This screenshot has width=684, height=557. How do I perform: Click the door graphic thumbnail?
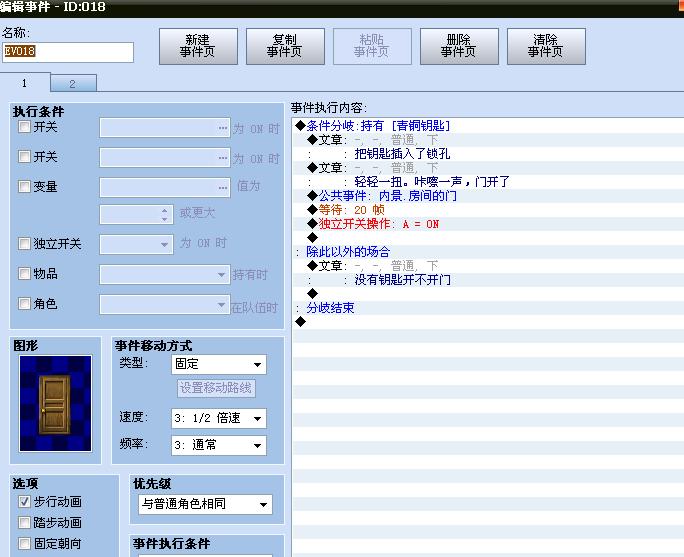click(x=55, y=403)
